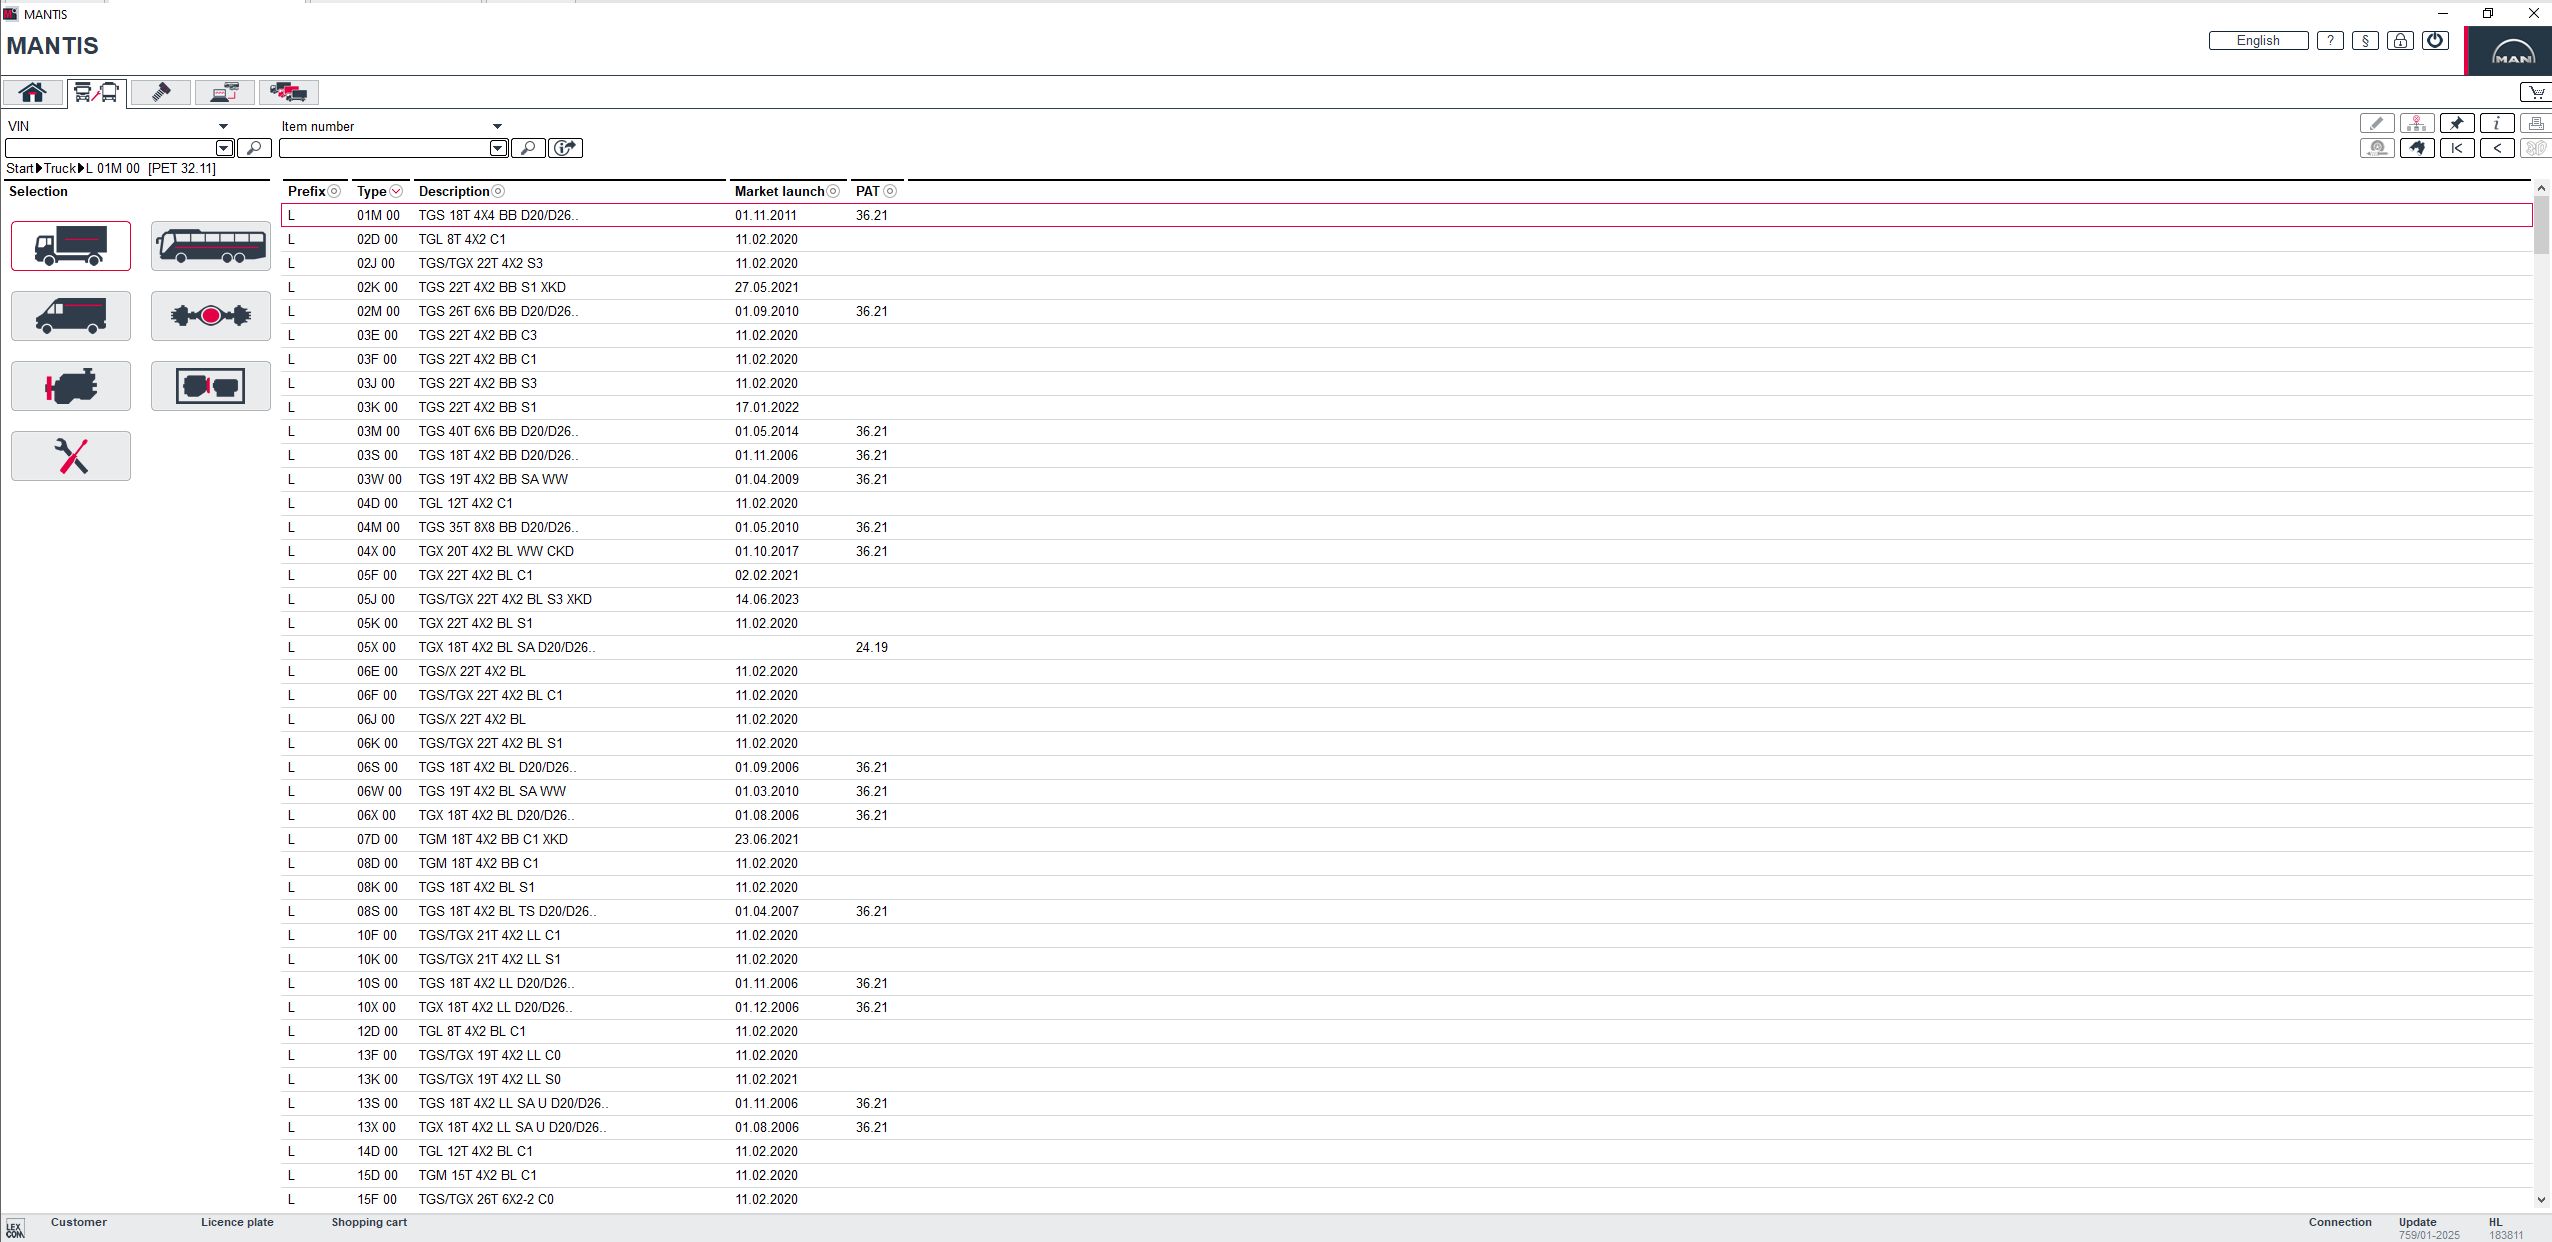Select the Axle category button
This screenshot has width=2552, height=1242.
tap(211, 316)
